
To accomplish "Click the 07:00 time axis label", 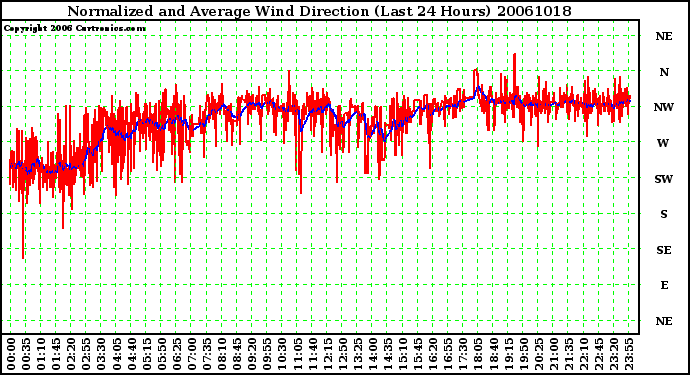I will [192, 354].
